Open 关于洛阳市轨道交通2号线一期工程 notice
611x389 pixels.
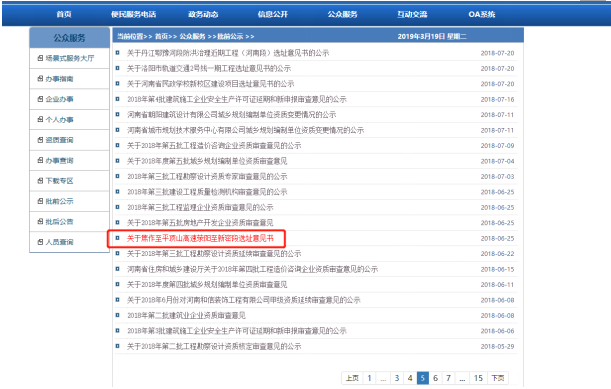(208, 68)
